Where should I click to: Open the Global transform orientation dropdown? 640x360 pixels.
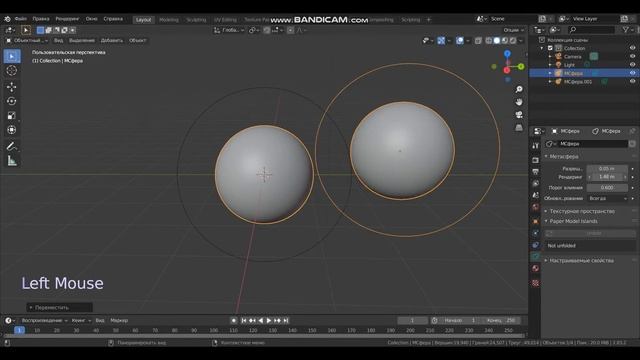click(x=229, y=30)
